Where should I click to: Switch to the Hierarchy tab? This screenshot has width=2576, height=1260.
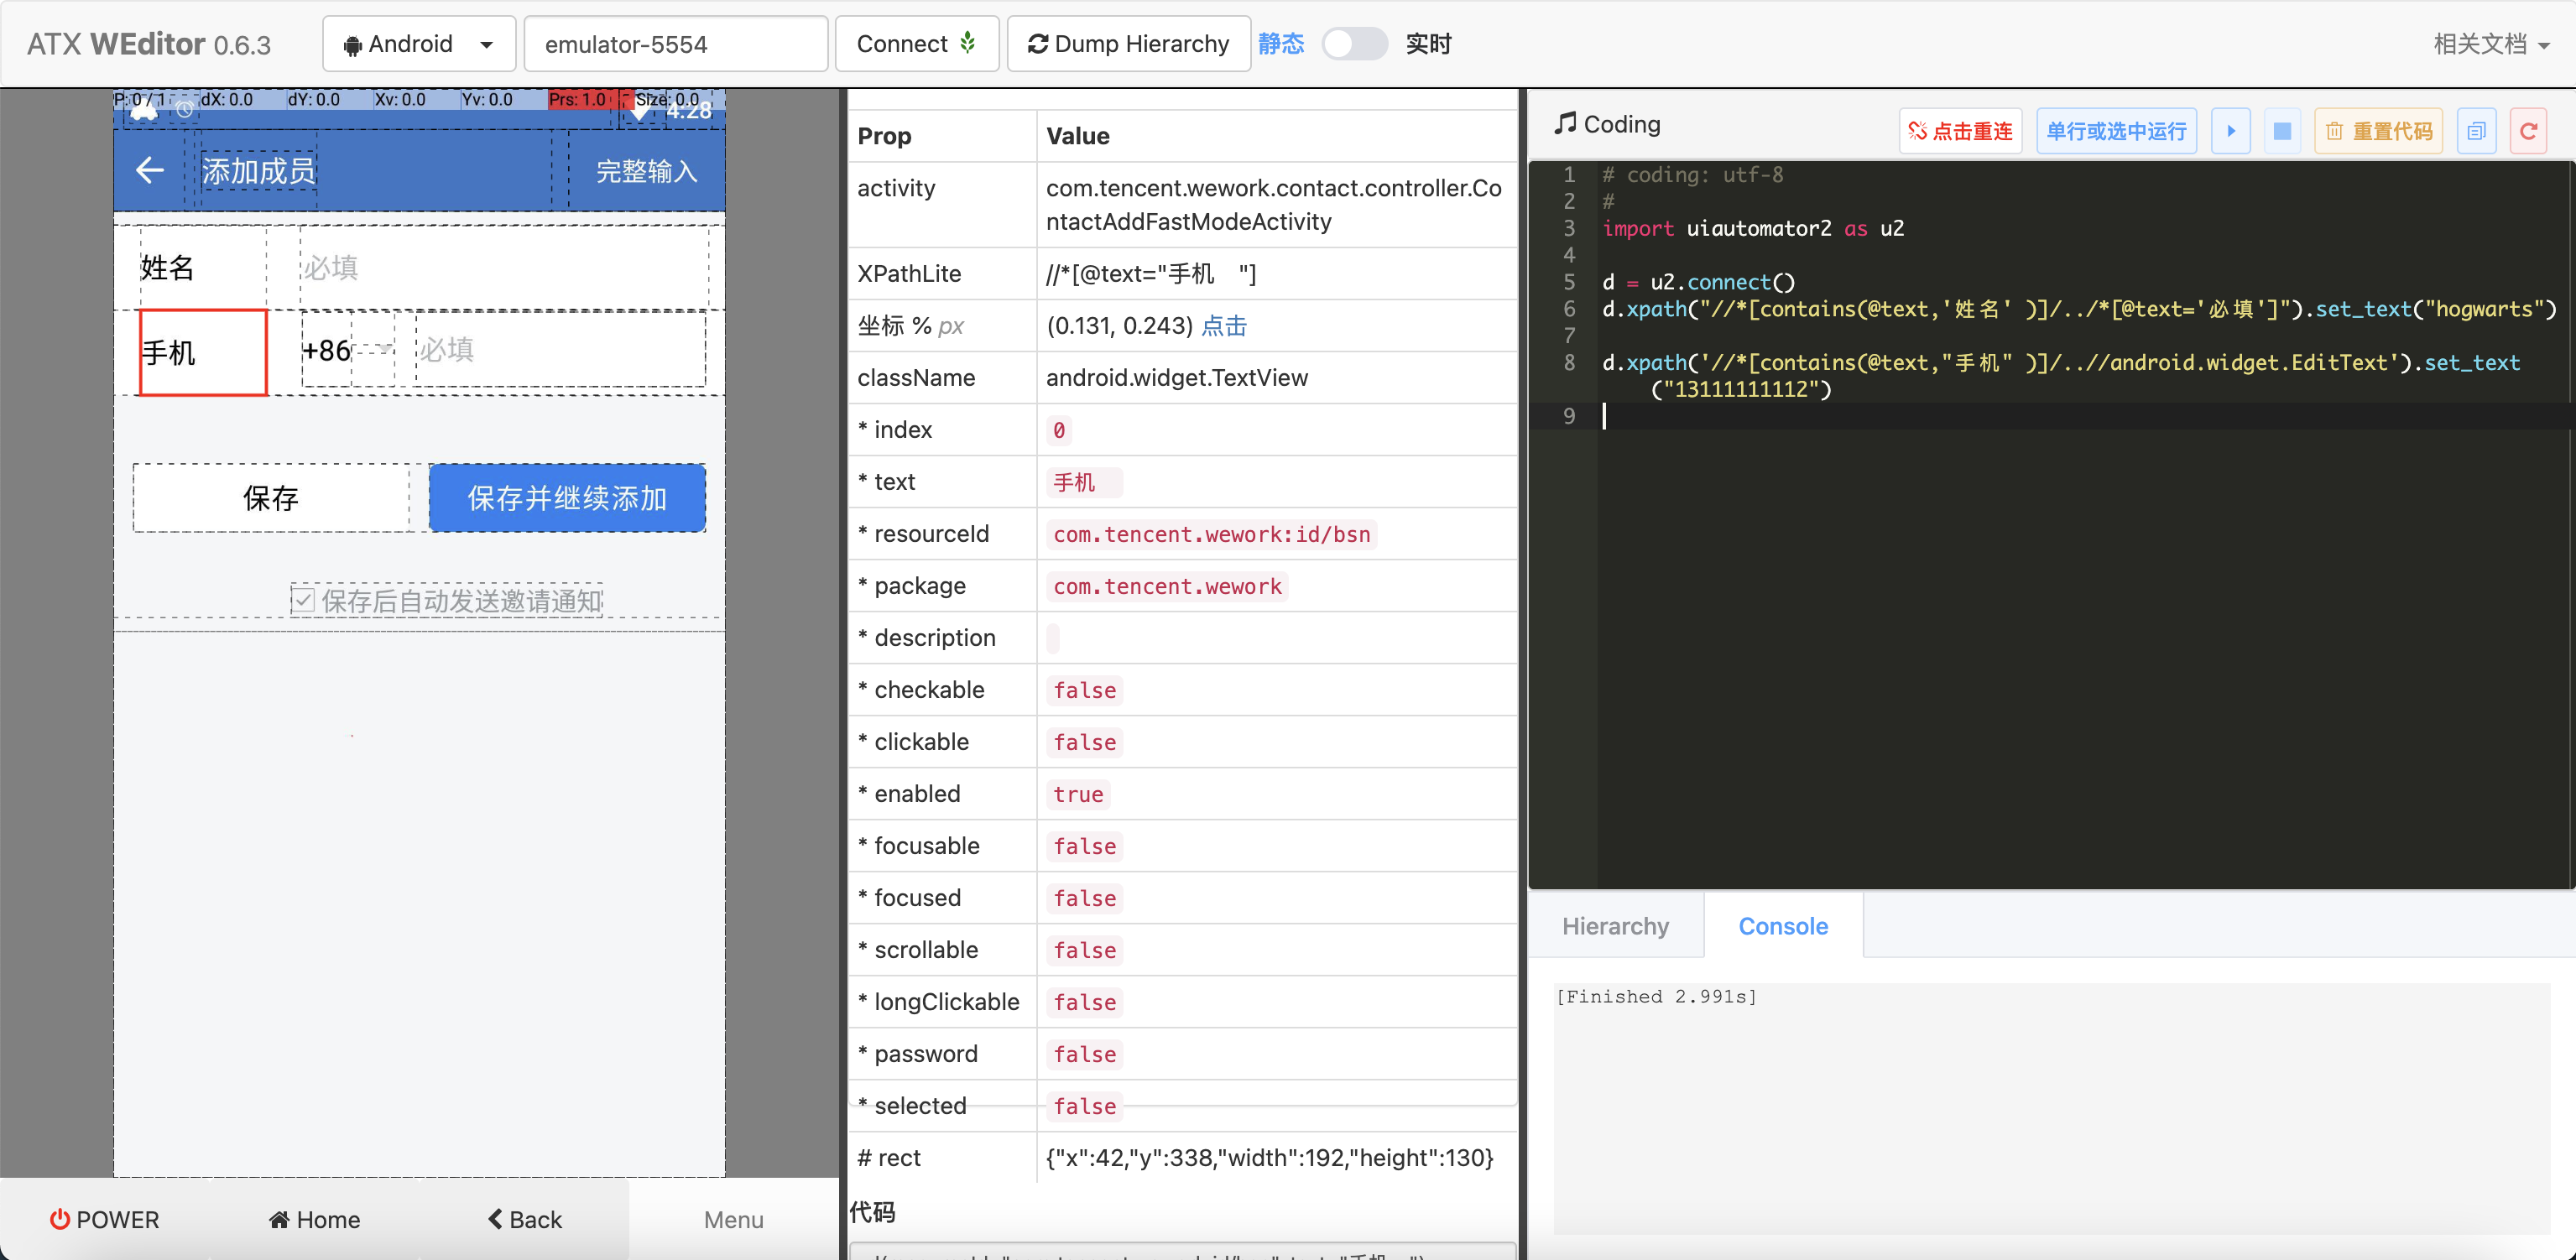[x=1615, y=926]
